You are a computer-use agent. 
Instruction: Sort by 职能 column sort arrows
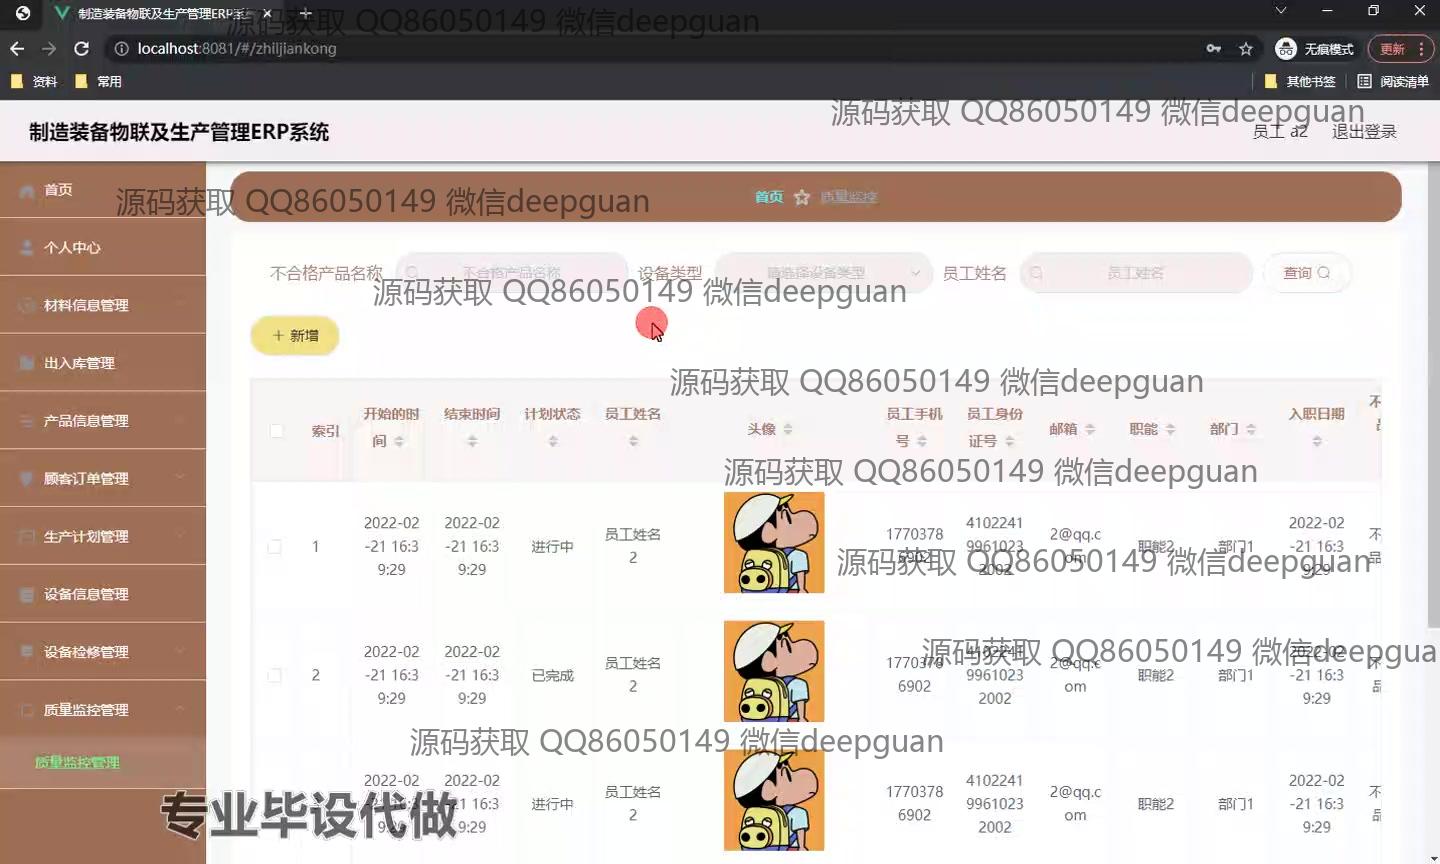pyautogui.click(x=1170, y=429)
